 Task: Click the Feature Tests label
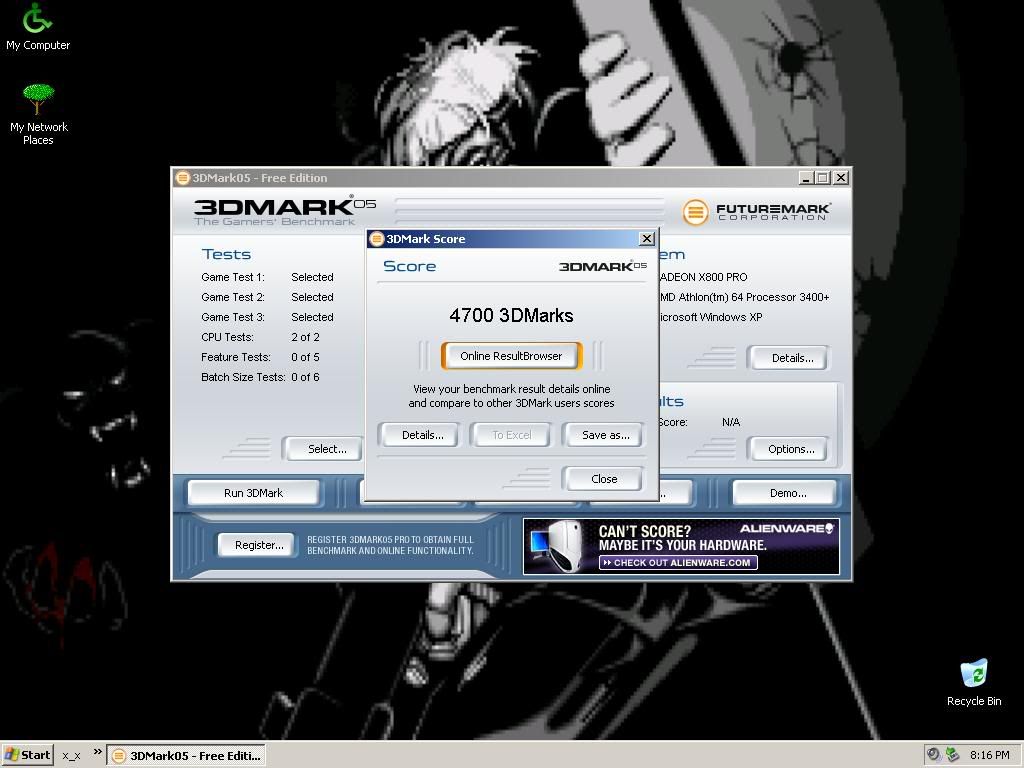pos(236,357)
